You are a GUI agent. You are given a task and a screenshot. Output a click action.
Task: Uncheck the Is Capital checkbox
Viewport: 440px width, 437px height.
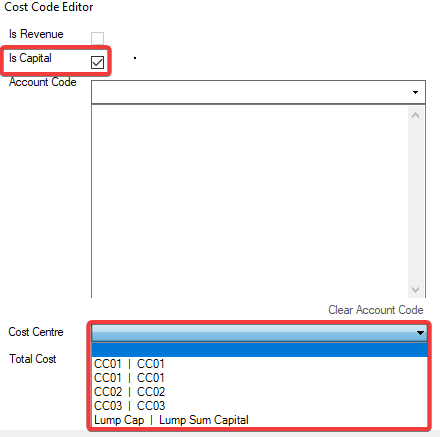click(x=97, y=62)
